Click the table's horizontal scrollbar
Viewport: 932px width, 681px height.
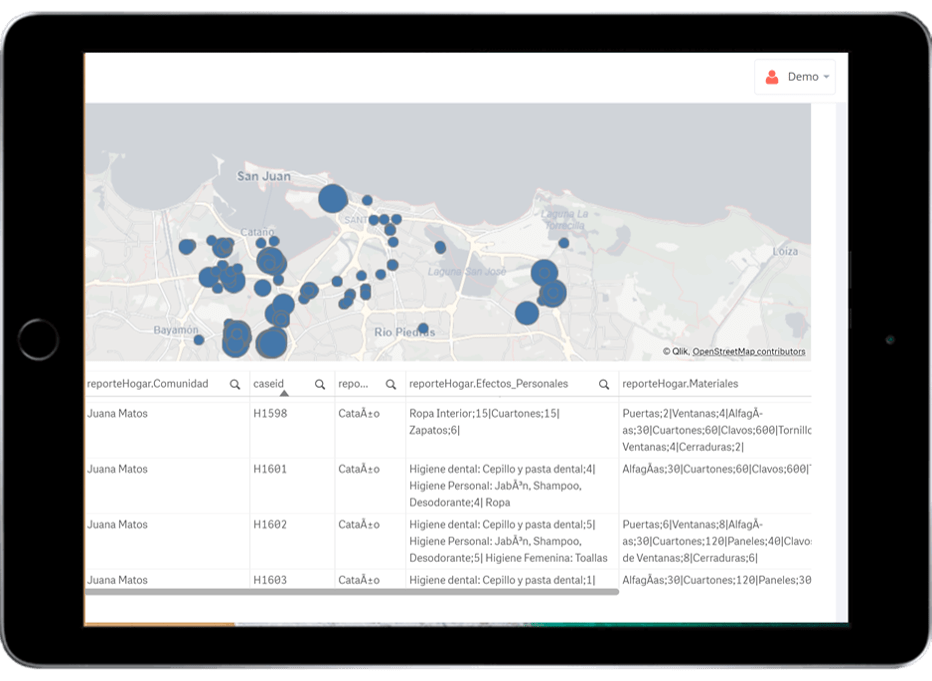tap(350, 591)
